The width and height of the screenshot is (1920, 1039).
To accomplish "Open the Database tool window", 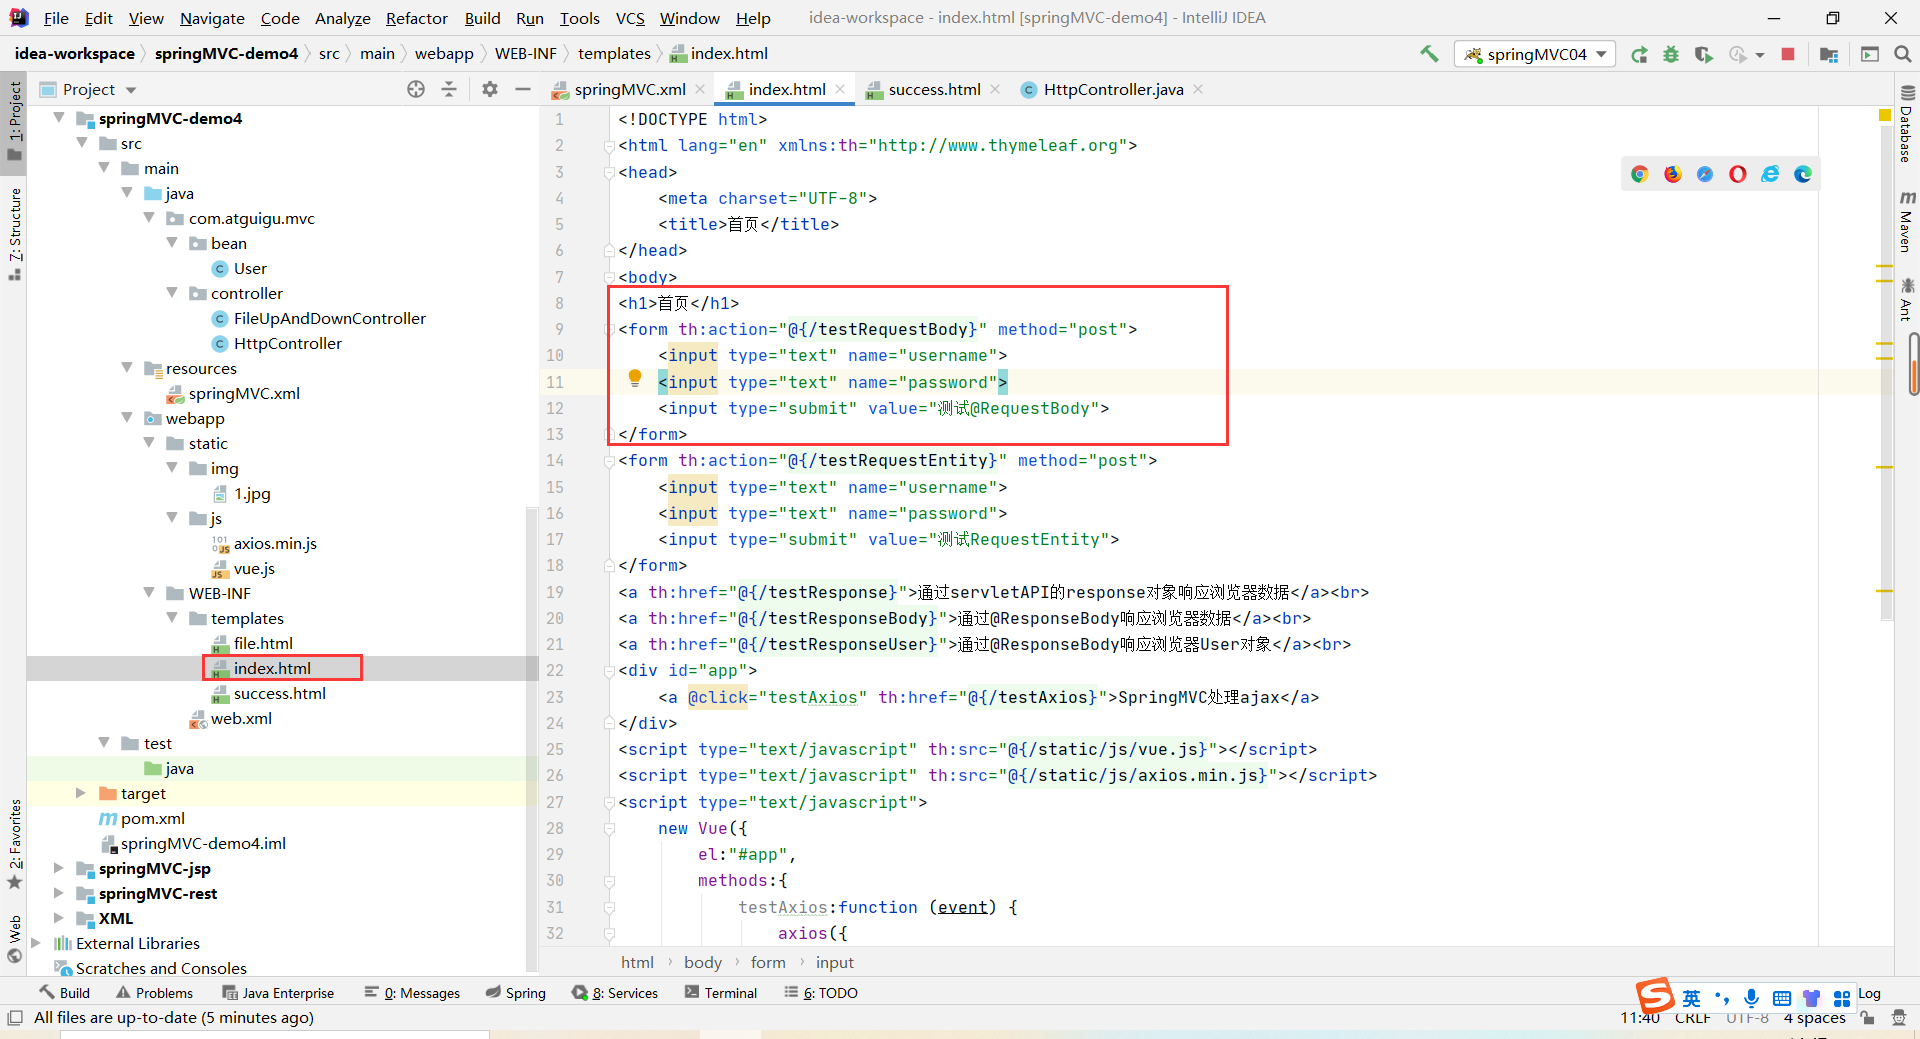I will [1906, 123].
